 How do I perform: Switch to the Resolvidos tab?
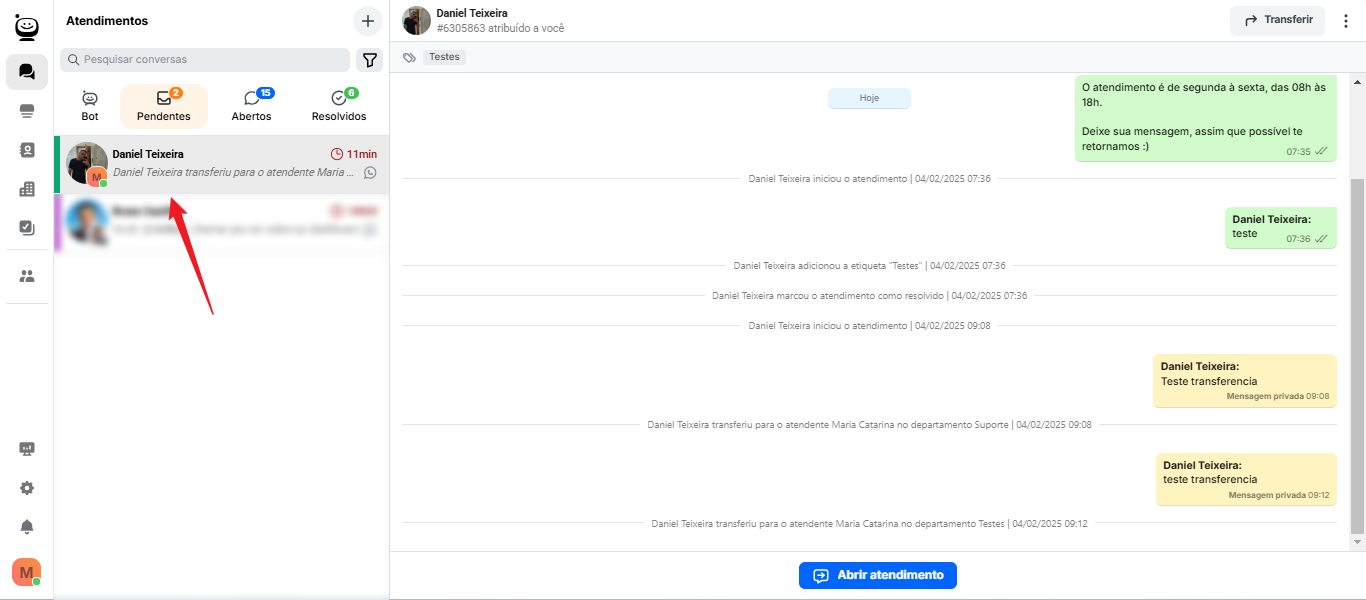[x=339, y=106]
